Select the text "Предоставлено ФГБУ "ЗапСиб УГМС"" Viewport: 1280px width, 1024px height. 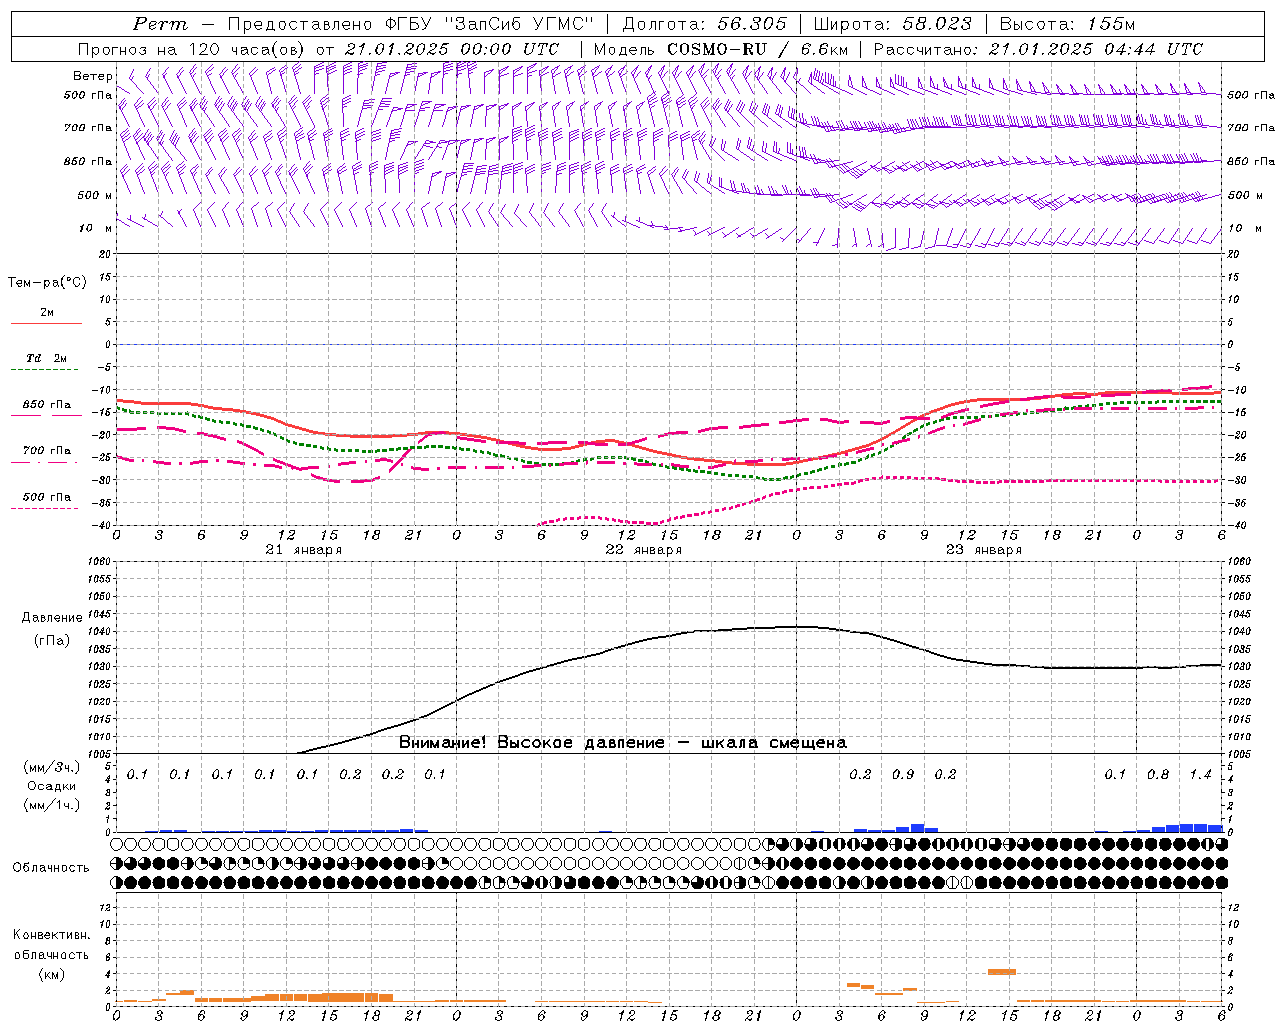click(x=411, y=24)
